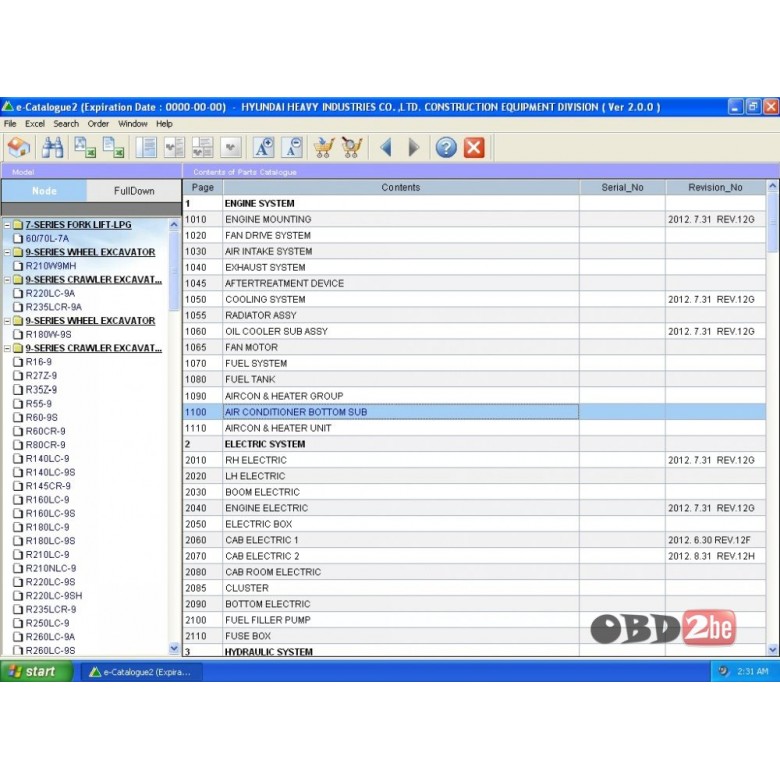
Task: Click first Excel export page icon
Action: tap(85, 148)
